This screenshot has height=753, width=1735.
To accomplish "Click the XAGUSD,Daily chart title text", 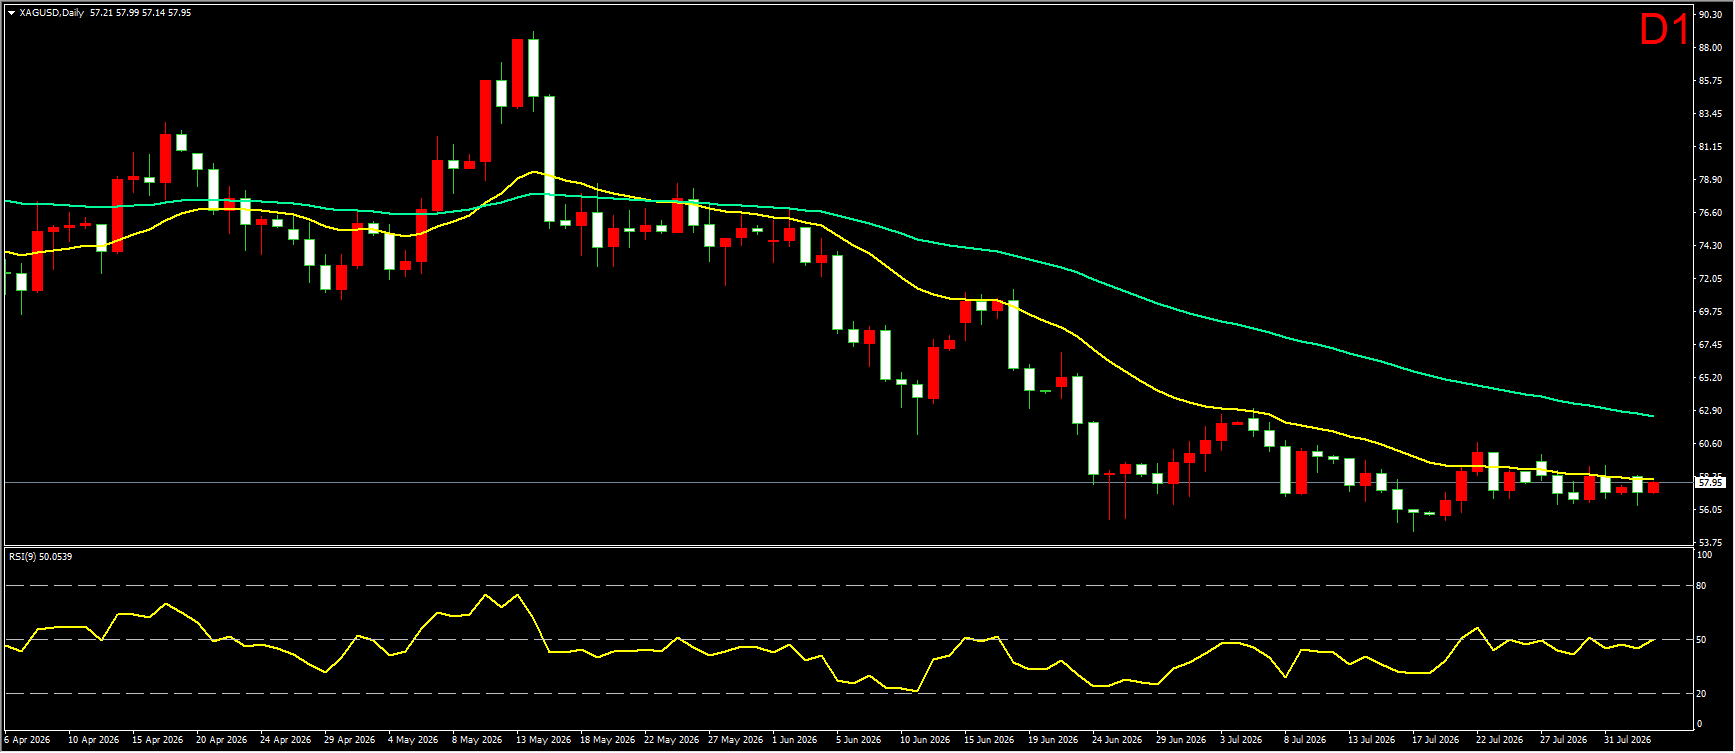I will (52, 13).
